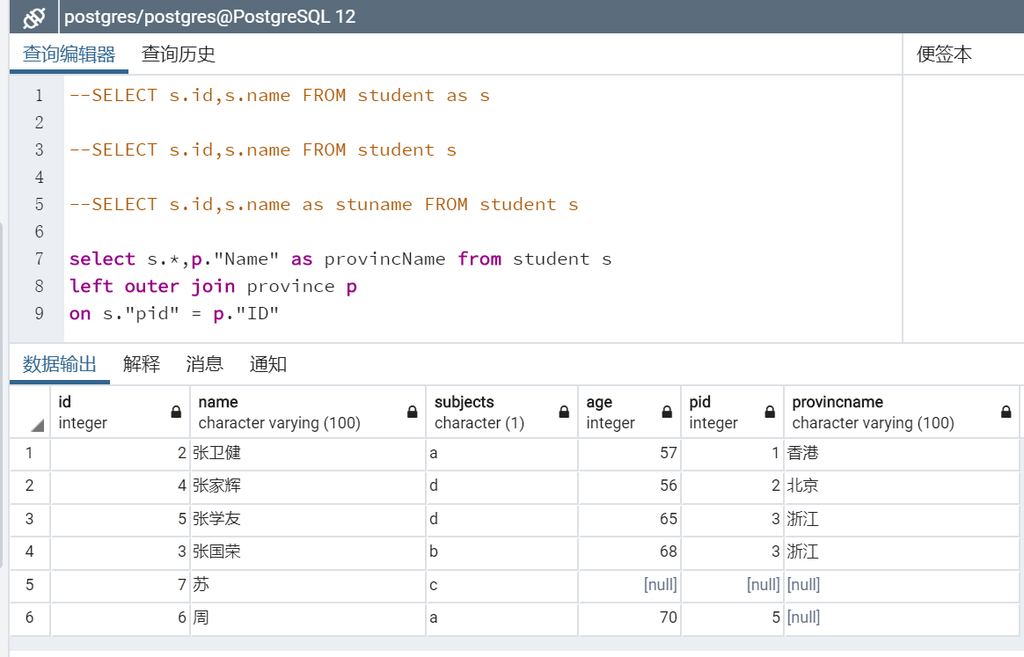Open the 便签本 scratch pad tab
1024x657 pixels.
[944, 54]
